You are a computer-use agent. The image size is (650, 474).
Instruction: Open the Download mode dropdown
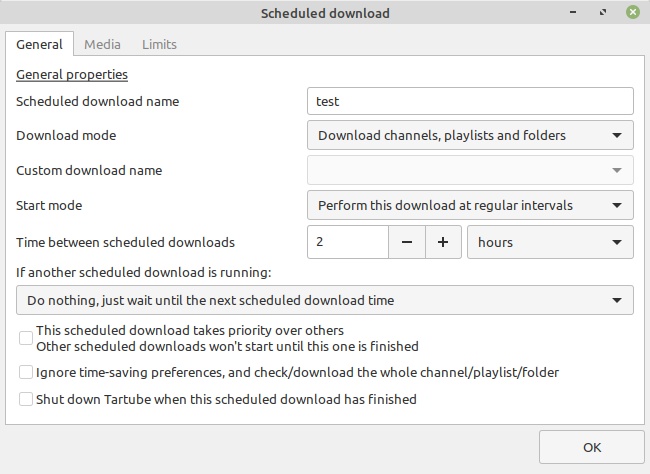tap(470, 135)
